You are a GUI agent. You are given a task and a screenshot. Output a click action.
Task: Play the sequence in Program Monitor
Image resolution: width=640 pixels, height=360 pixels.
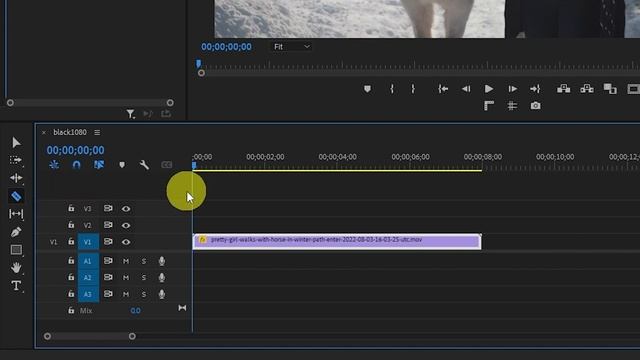(489, 89)
